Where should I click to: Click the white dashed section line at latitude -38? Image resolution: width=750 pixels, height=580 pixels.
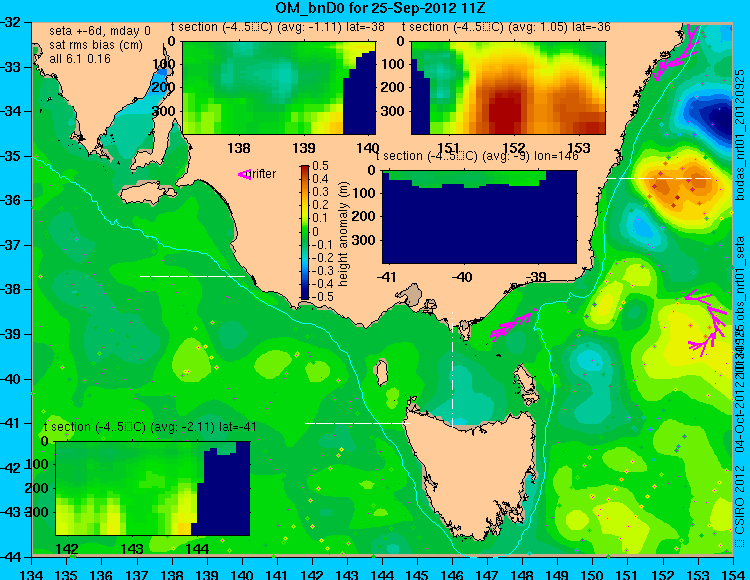pyautogui.click(x=192, y=276)
